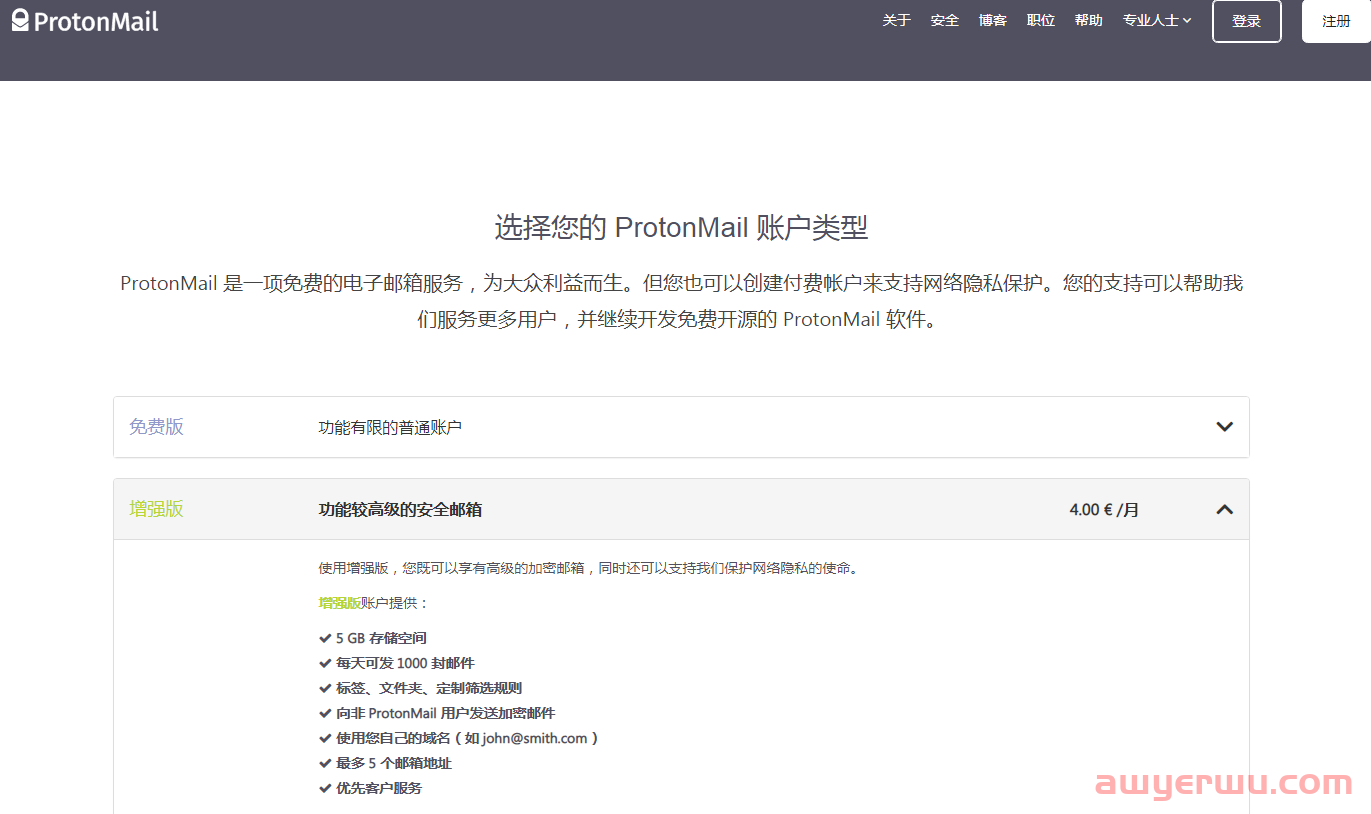Viewport: 1371px width, 814px height.
Task: Click the 功能较高级的安全邮箱 heading
Action: pos(400,510)
